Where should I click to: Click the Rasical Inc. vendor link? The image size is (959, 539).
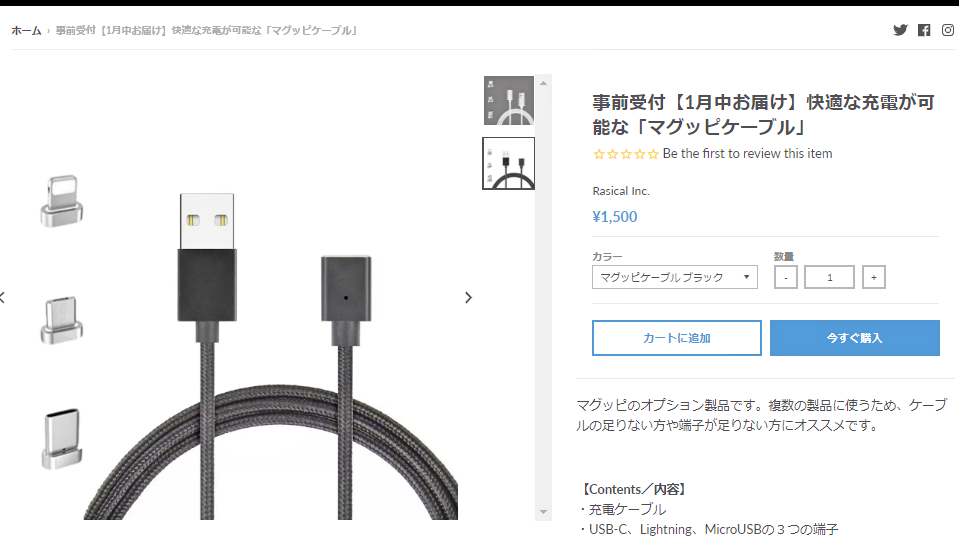621,191
